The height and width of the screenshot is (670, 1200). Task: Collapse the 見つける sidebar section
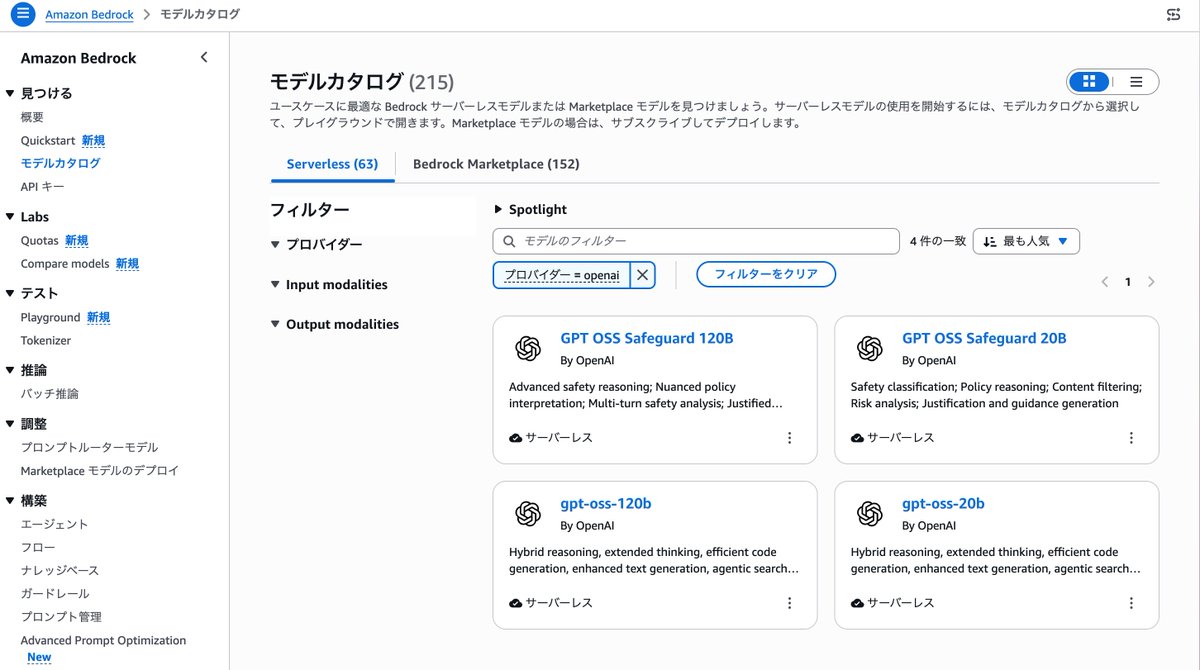click(39, 93)
